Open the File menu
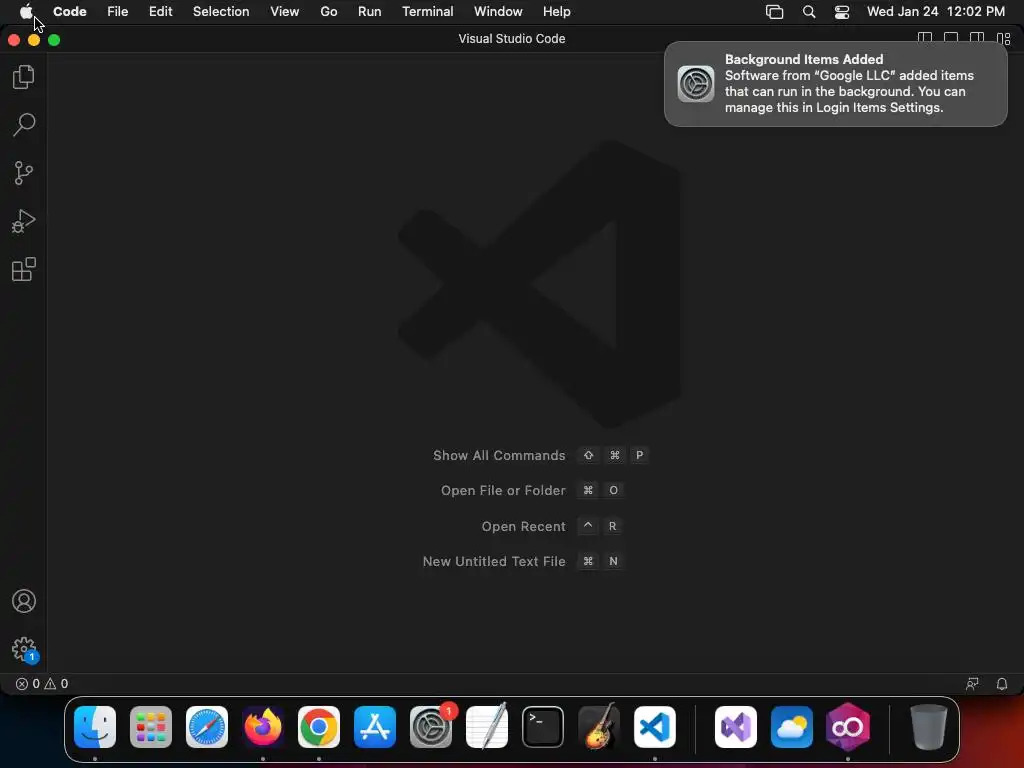The width and height of the screenshot is (1024, 768). (x=118, y=12)
